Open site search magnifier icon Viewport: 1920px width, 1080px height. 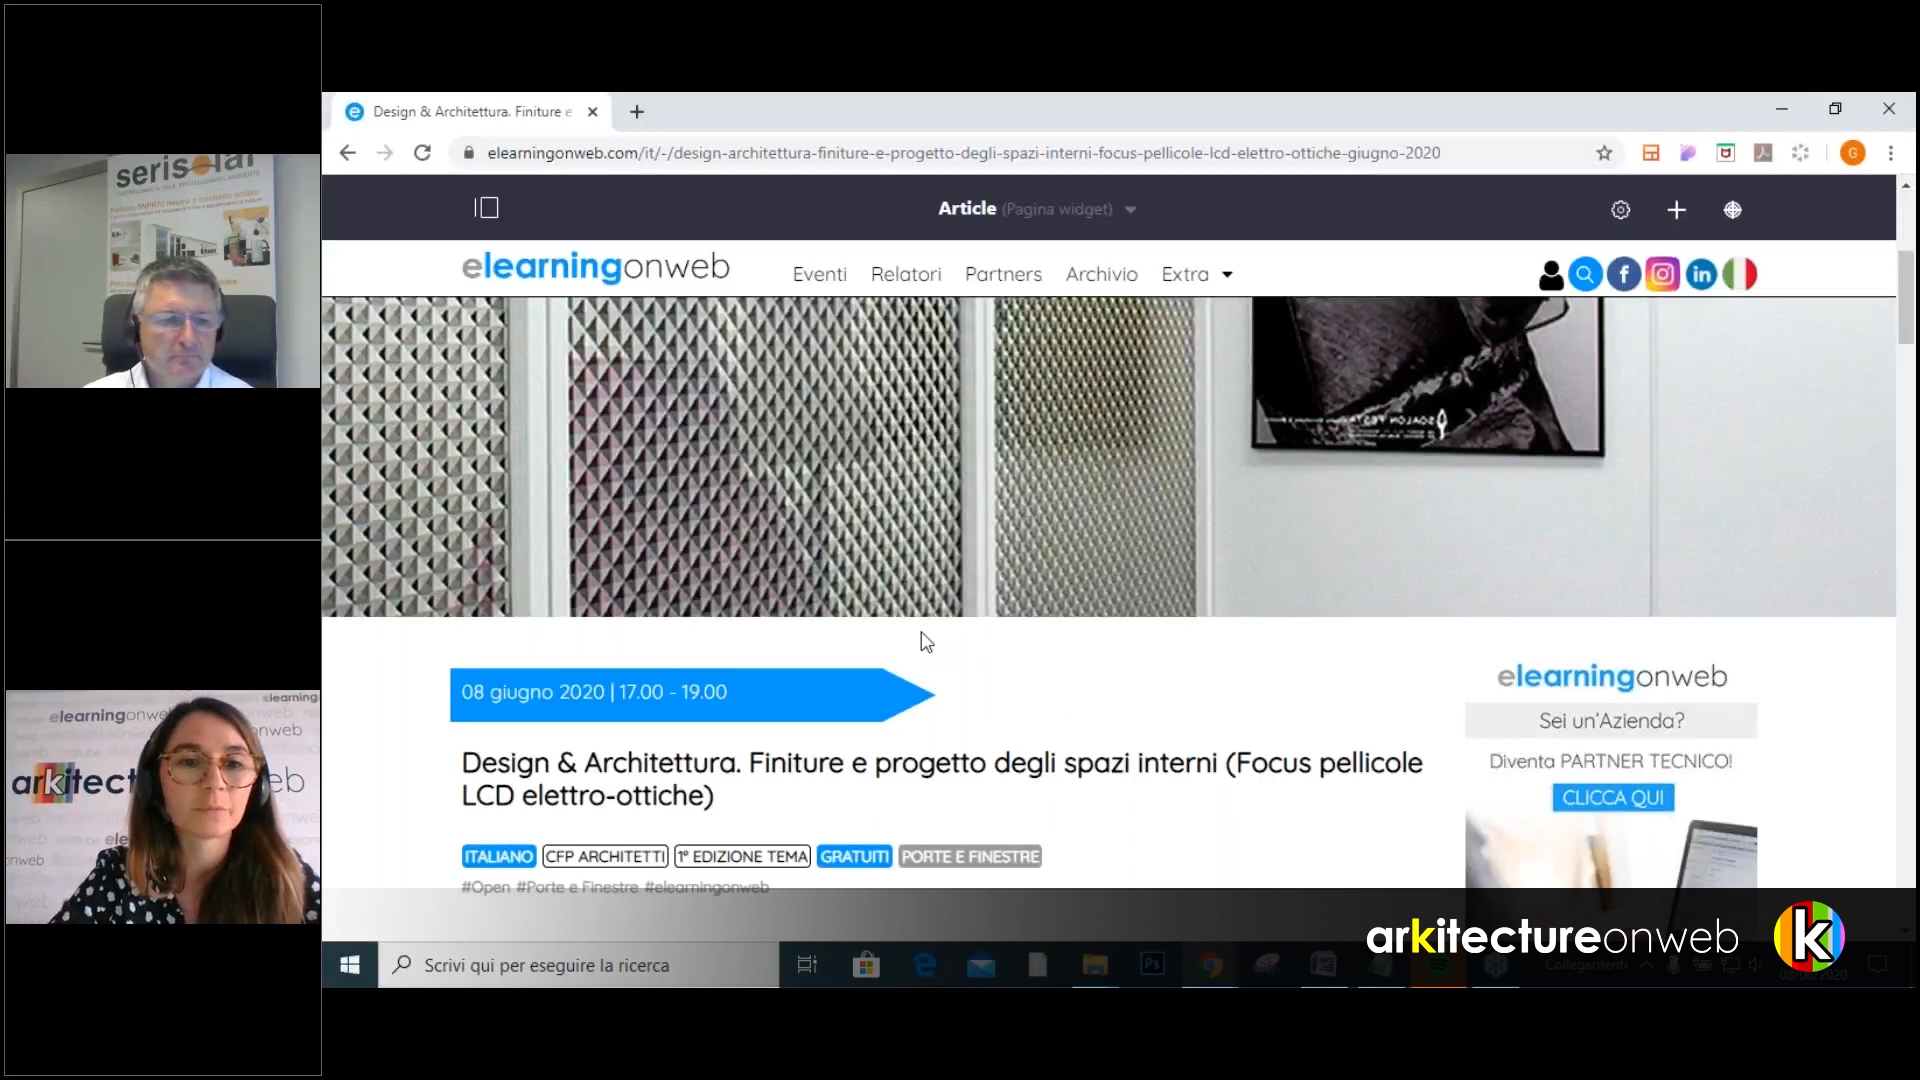[1585, 274]
